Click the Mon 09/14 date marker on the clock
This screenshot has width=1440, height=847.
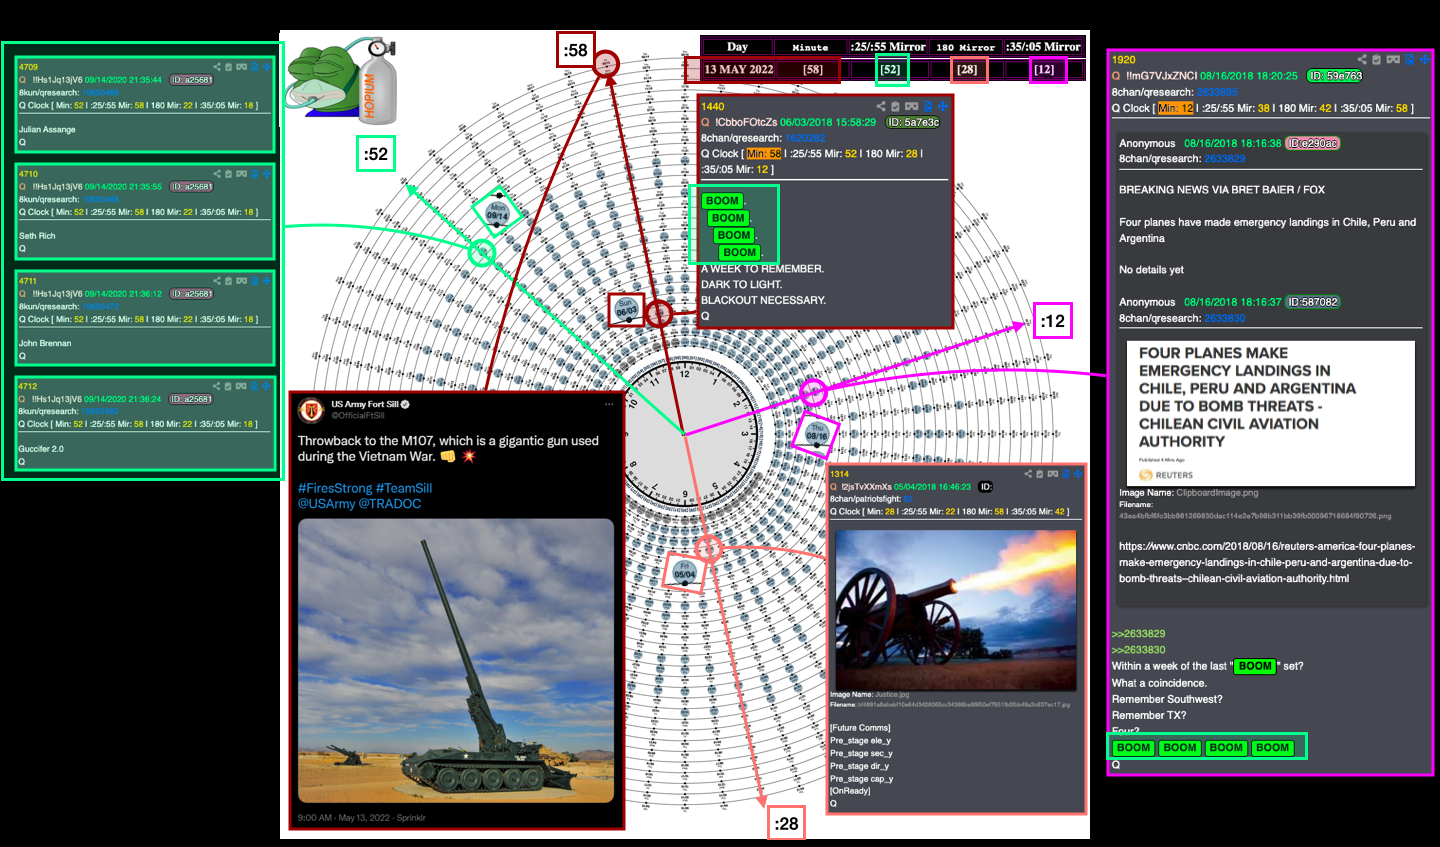pyautogui.click(x=497, y=212)
